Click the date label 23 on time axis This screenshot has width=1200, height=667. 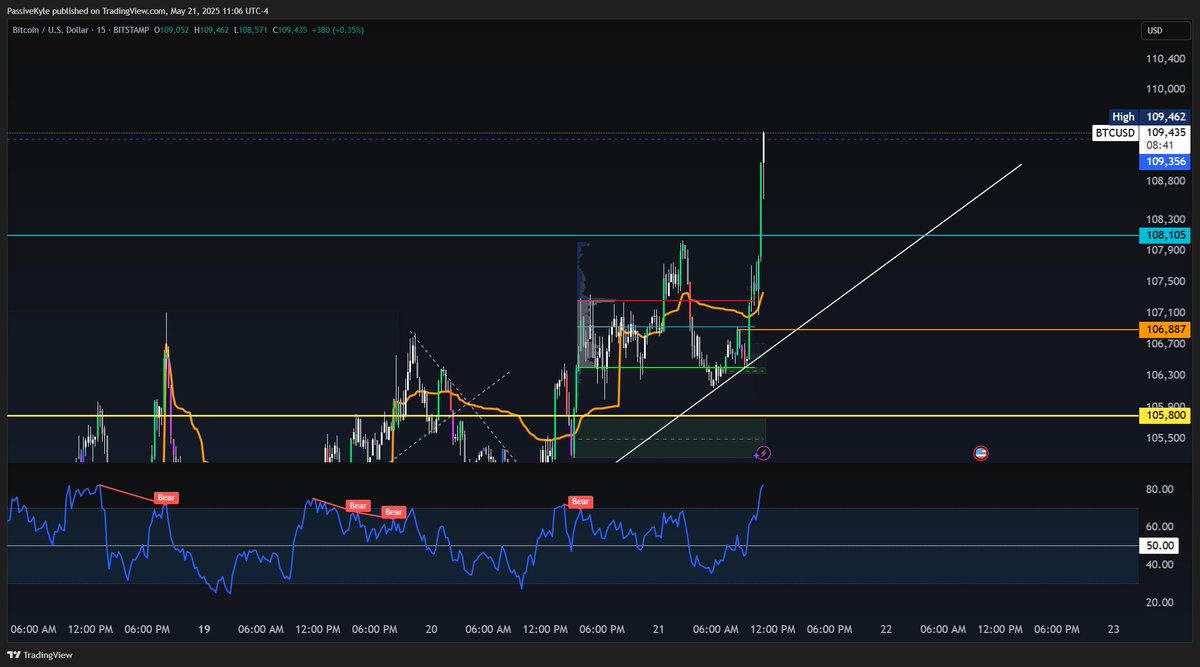[x=1113, y=630]
